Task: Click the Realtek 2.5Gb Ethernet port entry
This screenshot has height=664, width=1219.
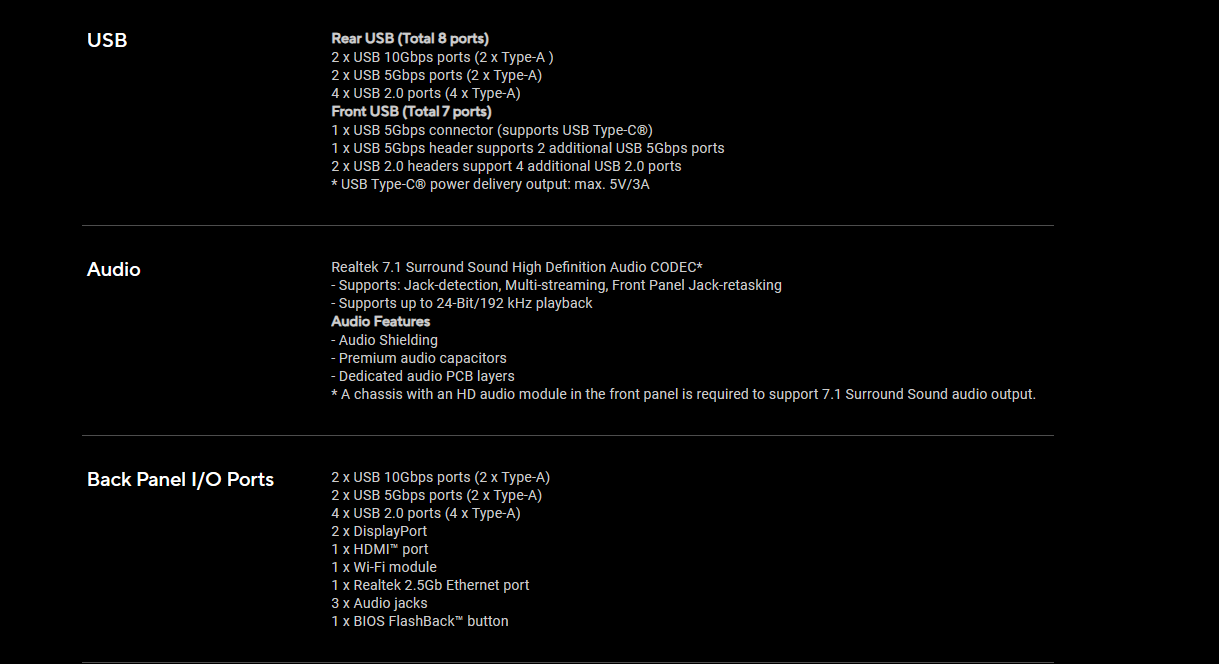Action: (x=431, y=585)
